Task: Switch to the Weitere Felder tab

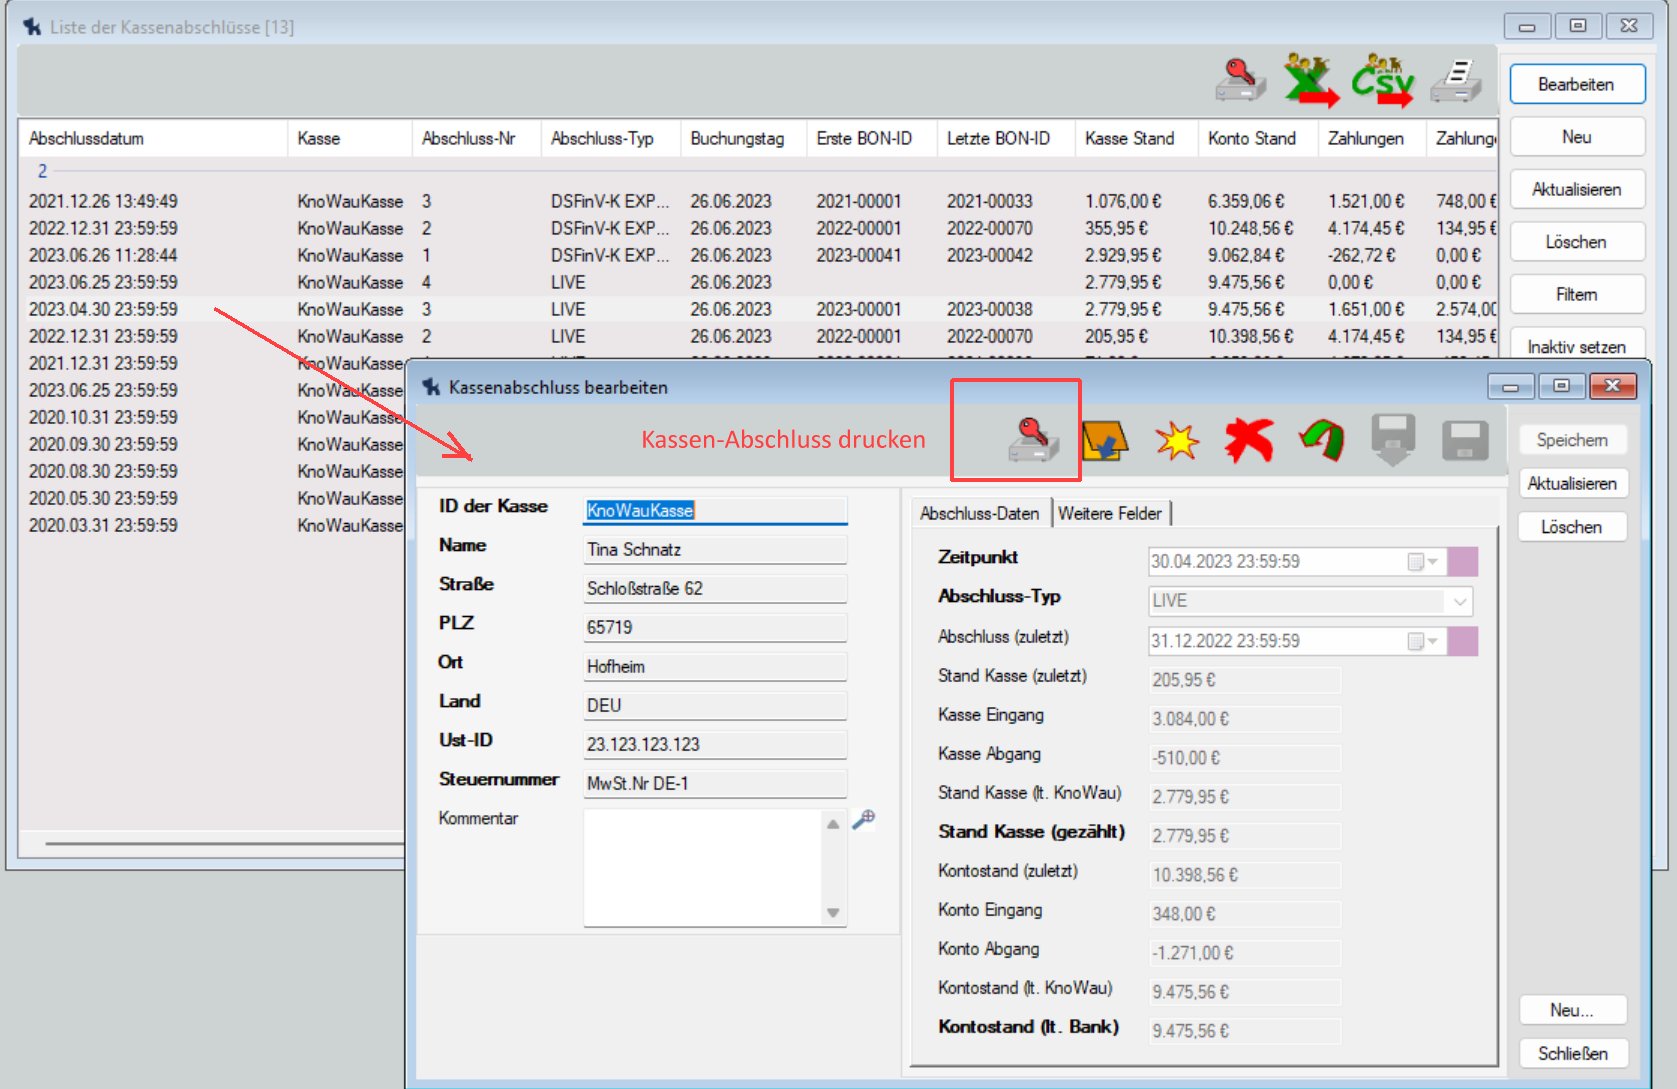Action: [x=1109, y=514]
